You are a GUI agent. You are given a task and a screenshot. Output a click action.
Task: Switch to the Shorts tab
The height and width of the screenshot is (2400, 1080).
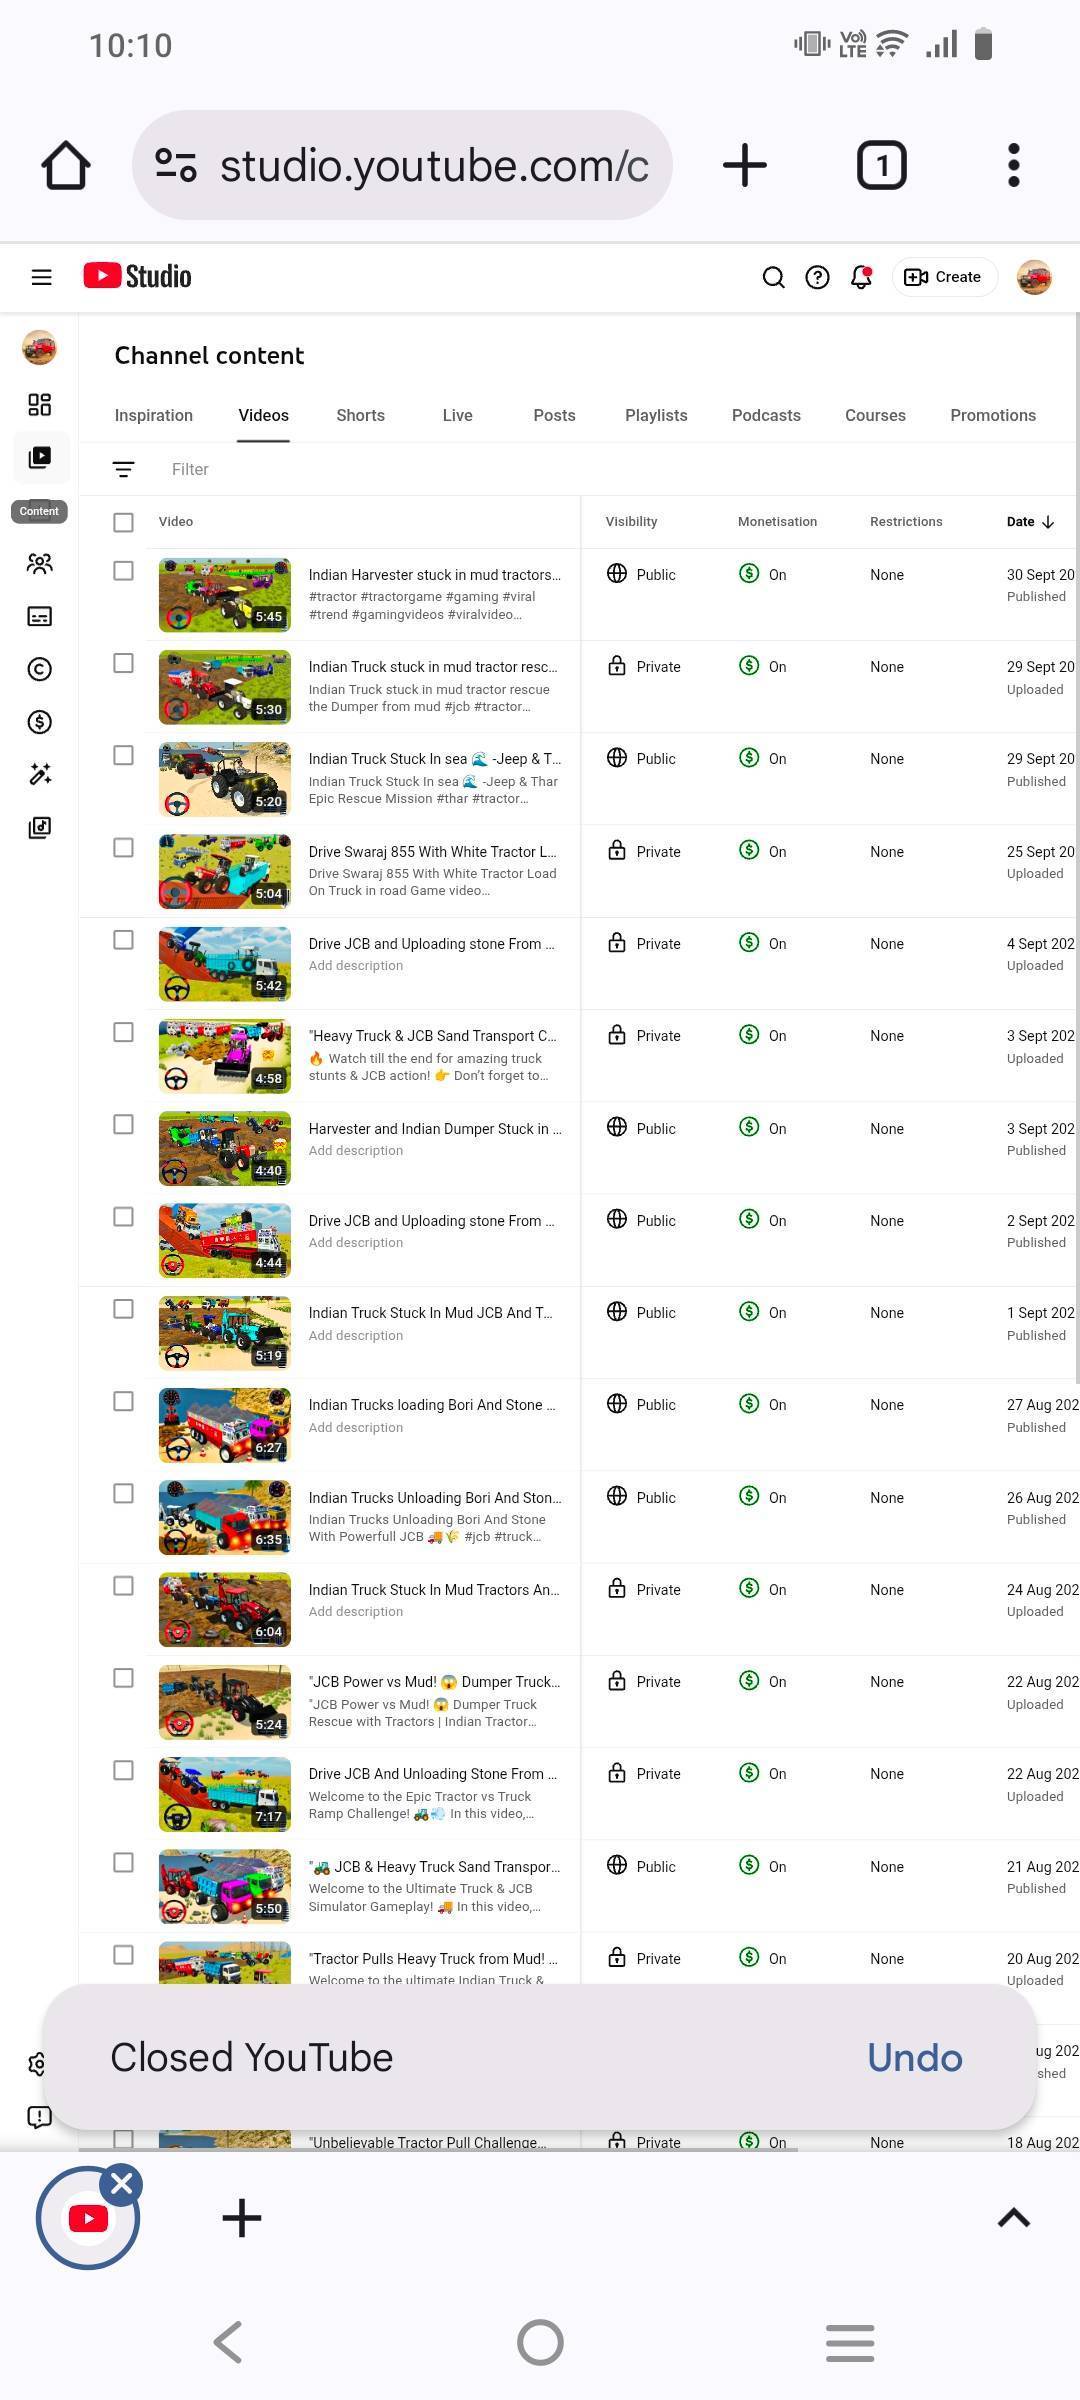360,415
